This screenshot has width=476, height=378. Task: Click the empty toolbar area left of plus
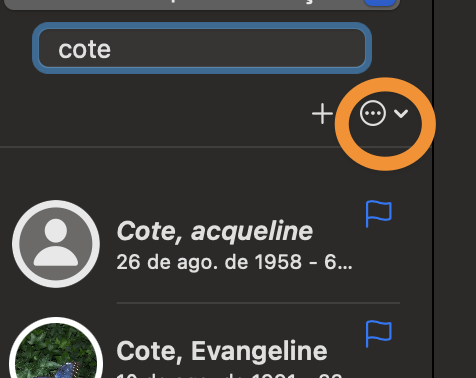coord(153,114)
